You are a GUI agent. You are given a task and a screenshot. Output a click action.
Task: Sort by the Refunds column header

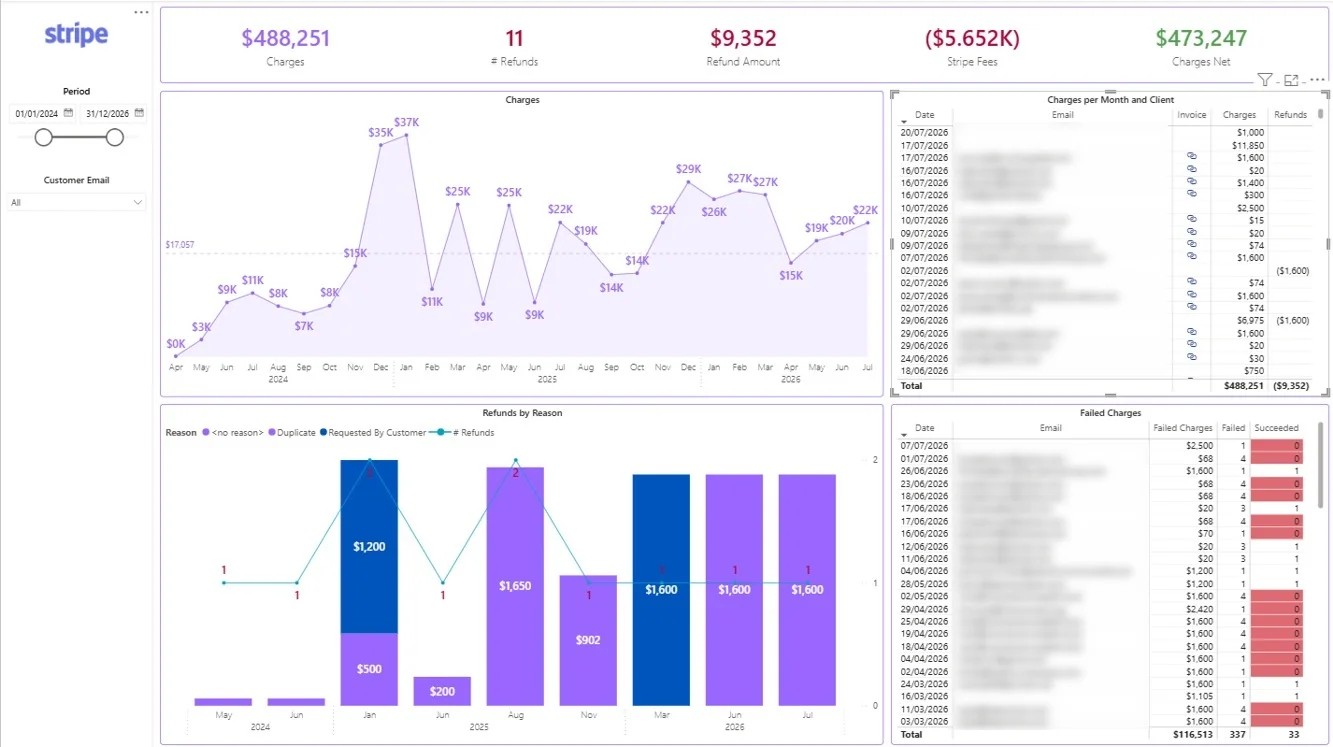click(x=1291, y=115)
